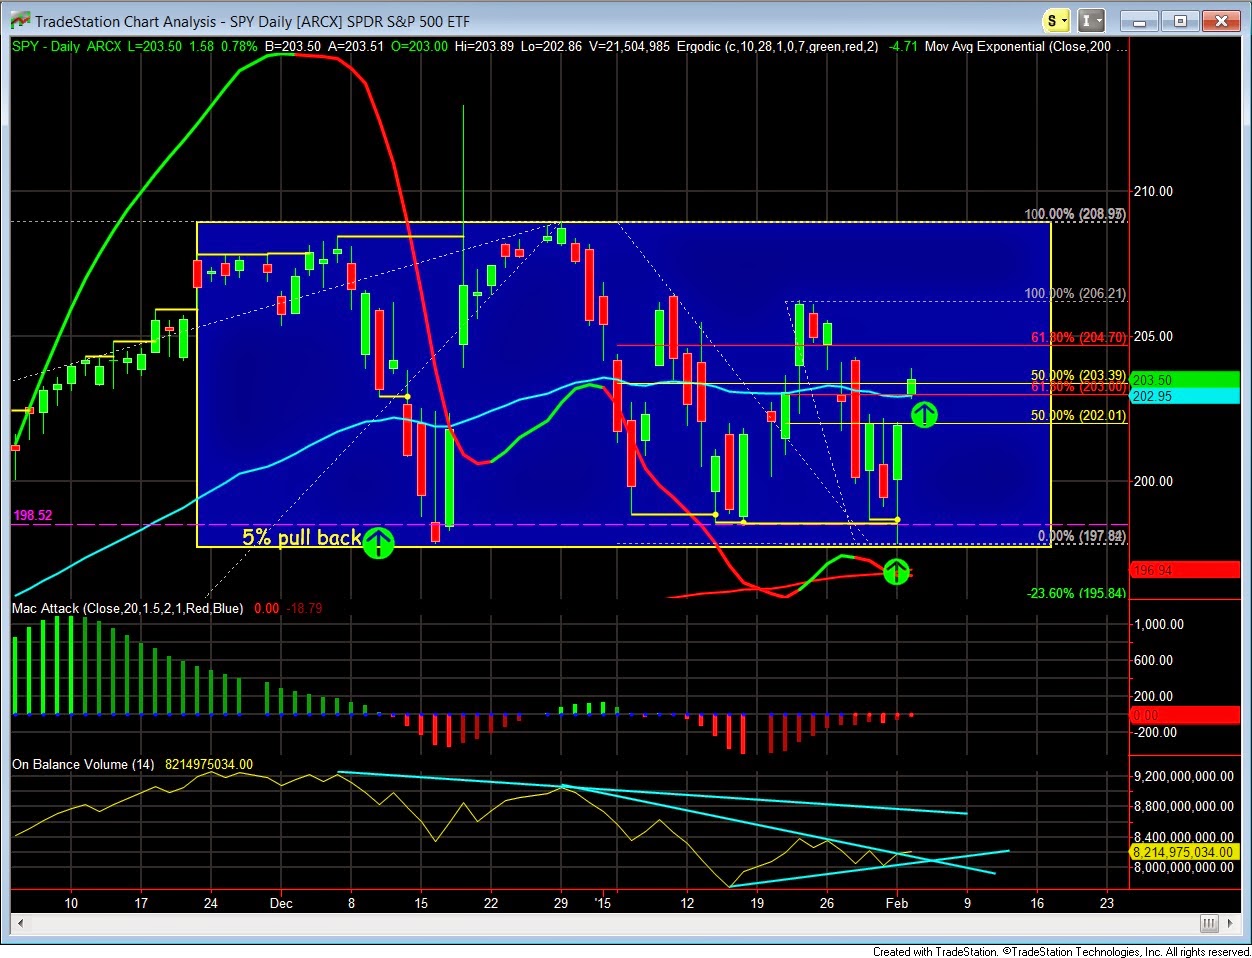
Task: Click the '50.00% (203.39)' Fibonacci label
Action: coord(1078,375)
